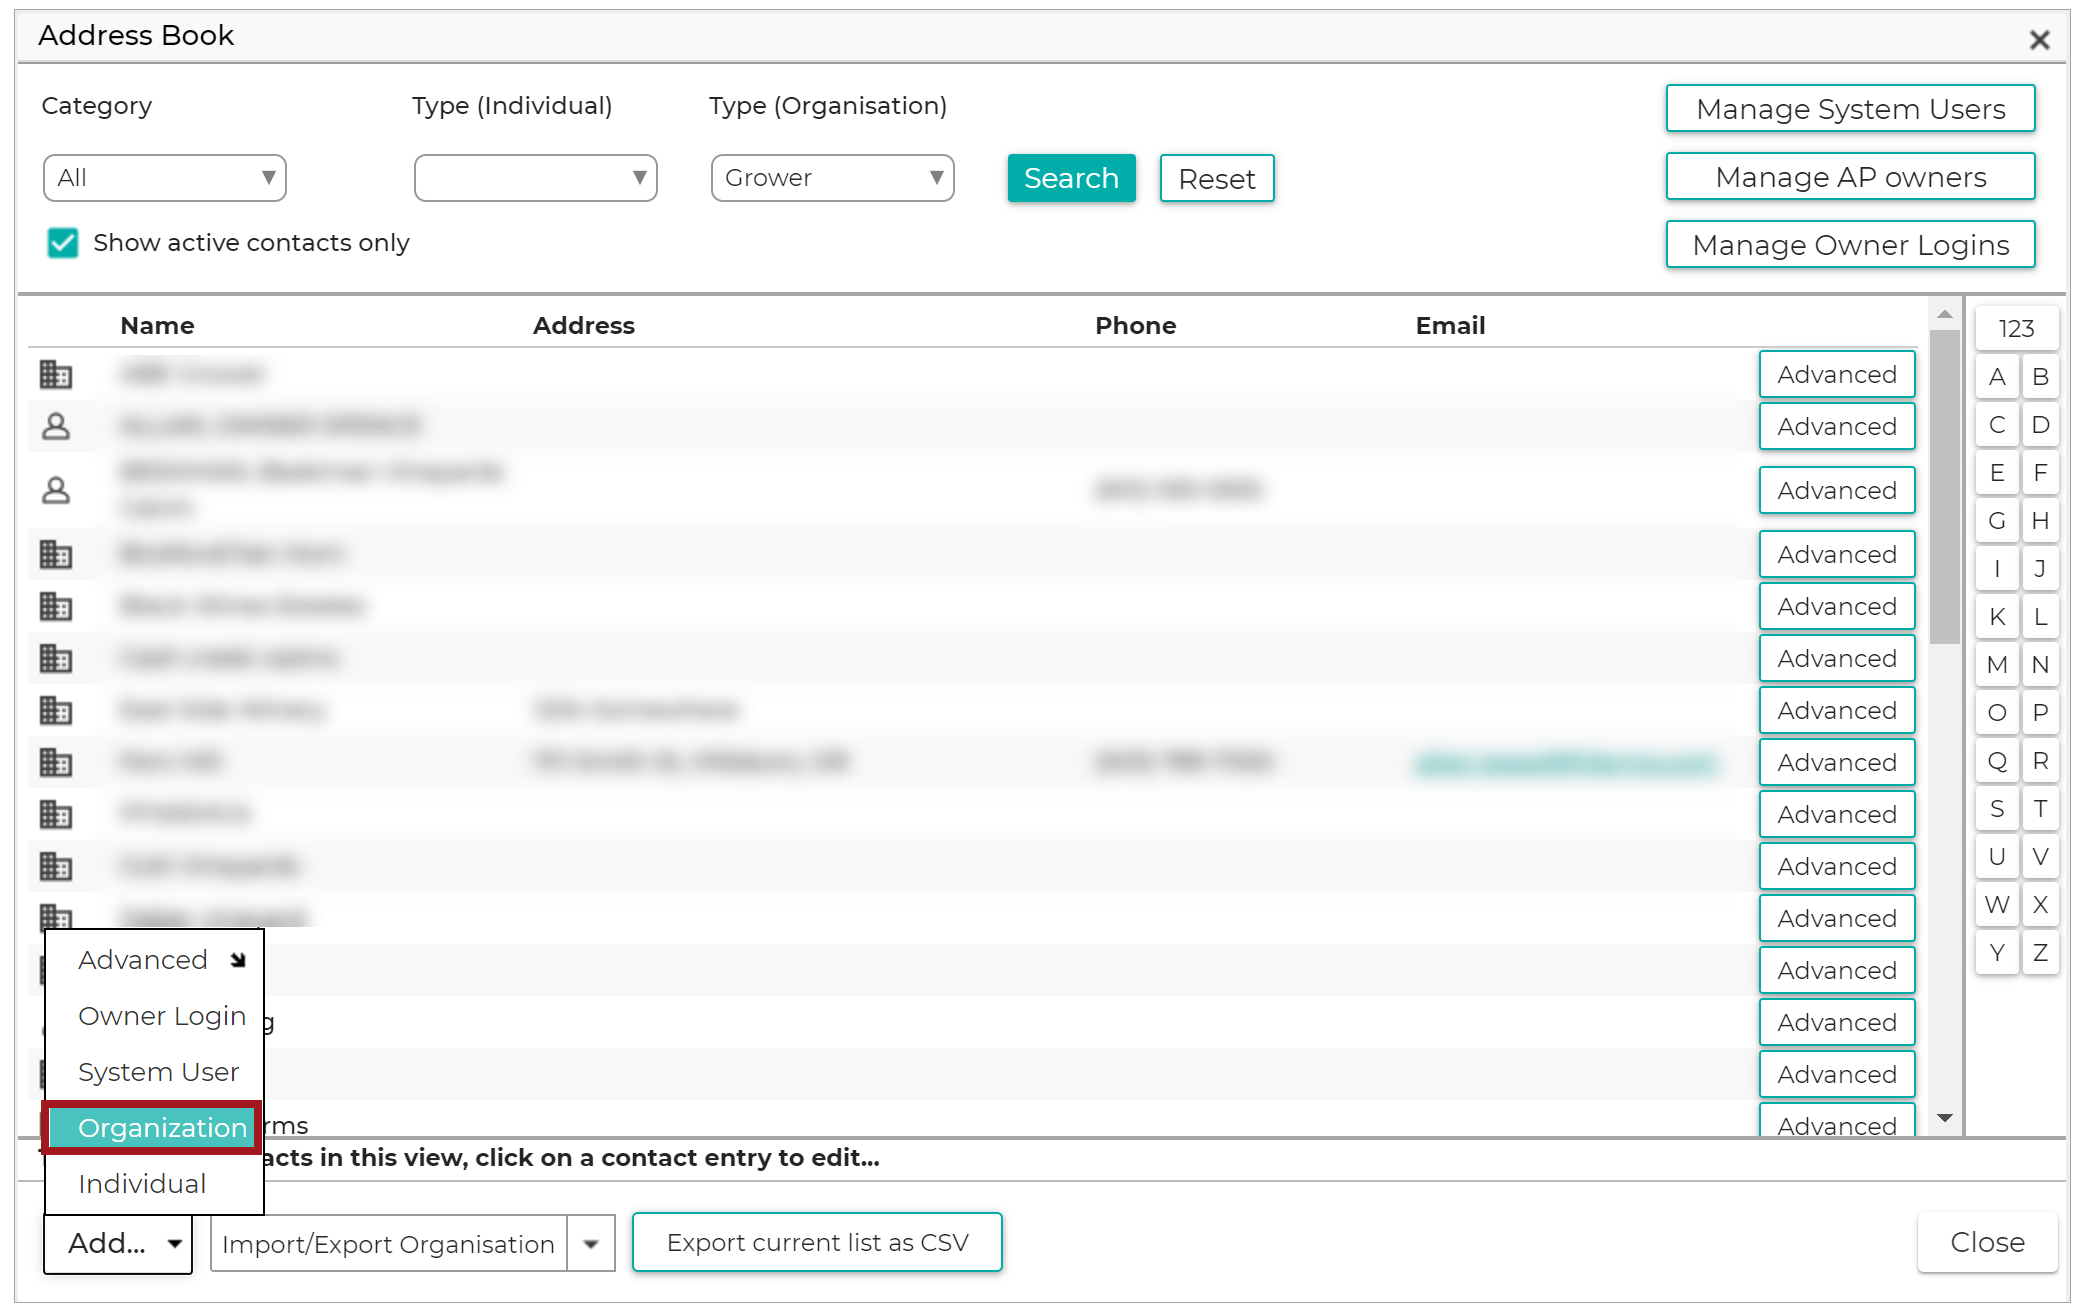
Task: Click the Address column header
Action: [x=583, y=326]
